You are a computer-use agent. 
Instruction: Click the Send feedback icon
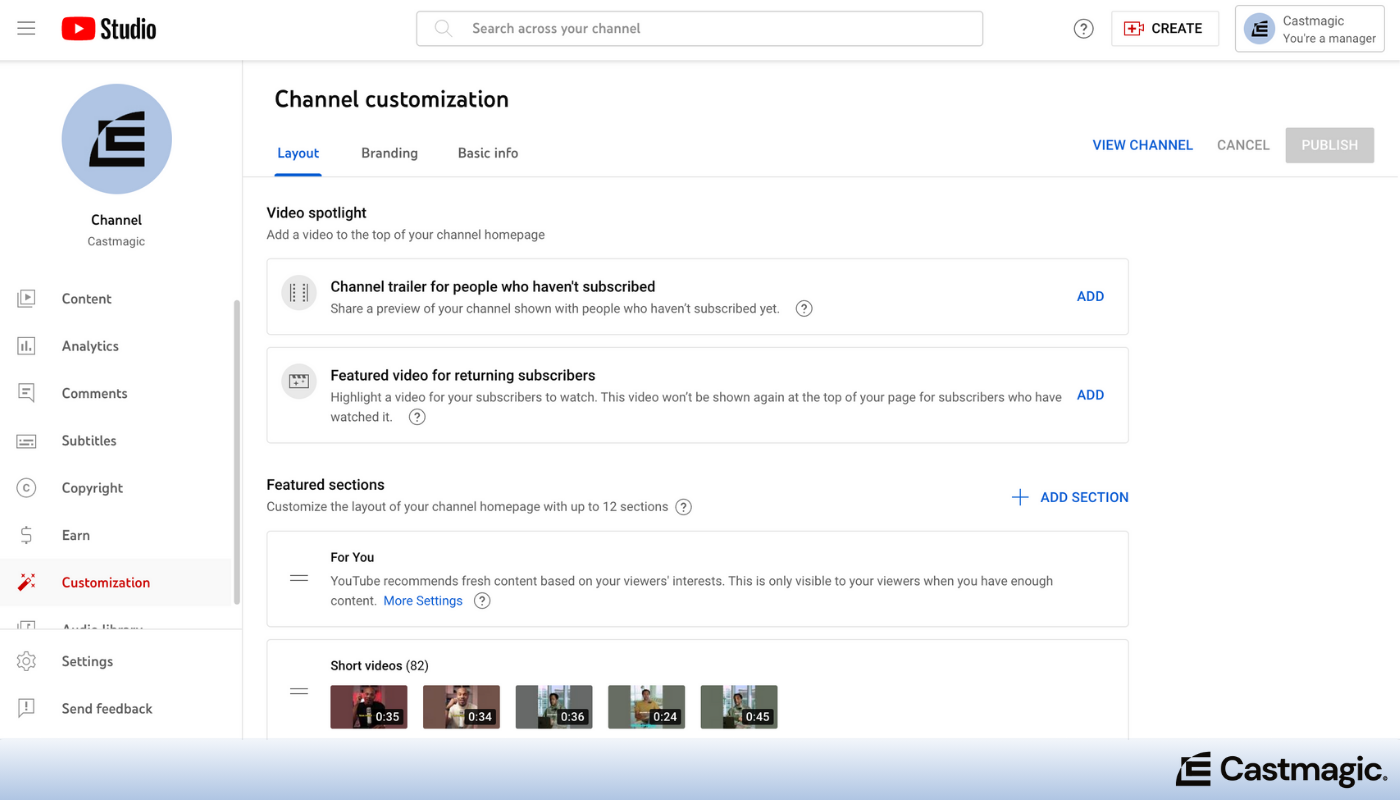click(26, 708)
